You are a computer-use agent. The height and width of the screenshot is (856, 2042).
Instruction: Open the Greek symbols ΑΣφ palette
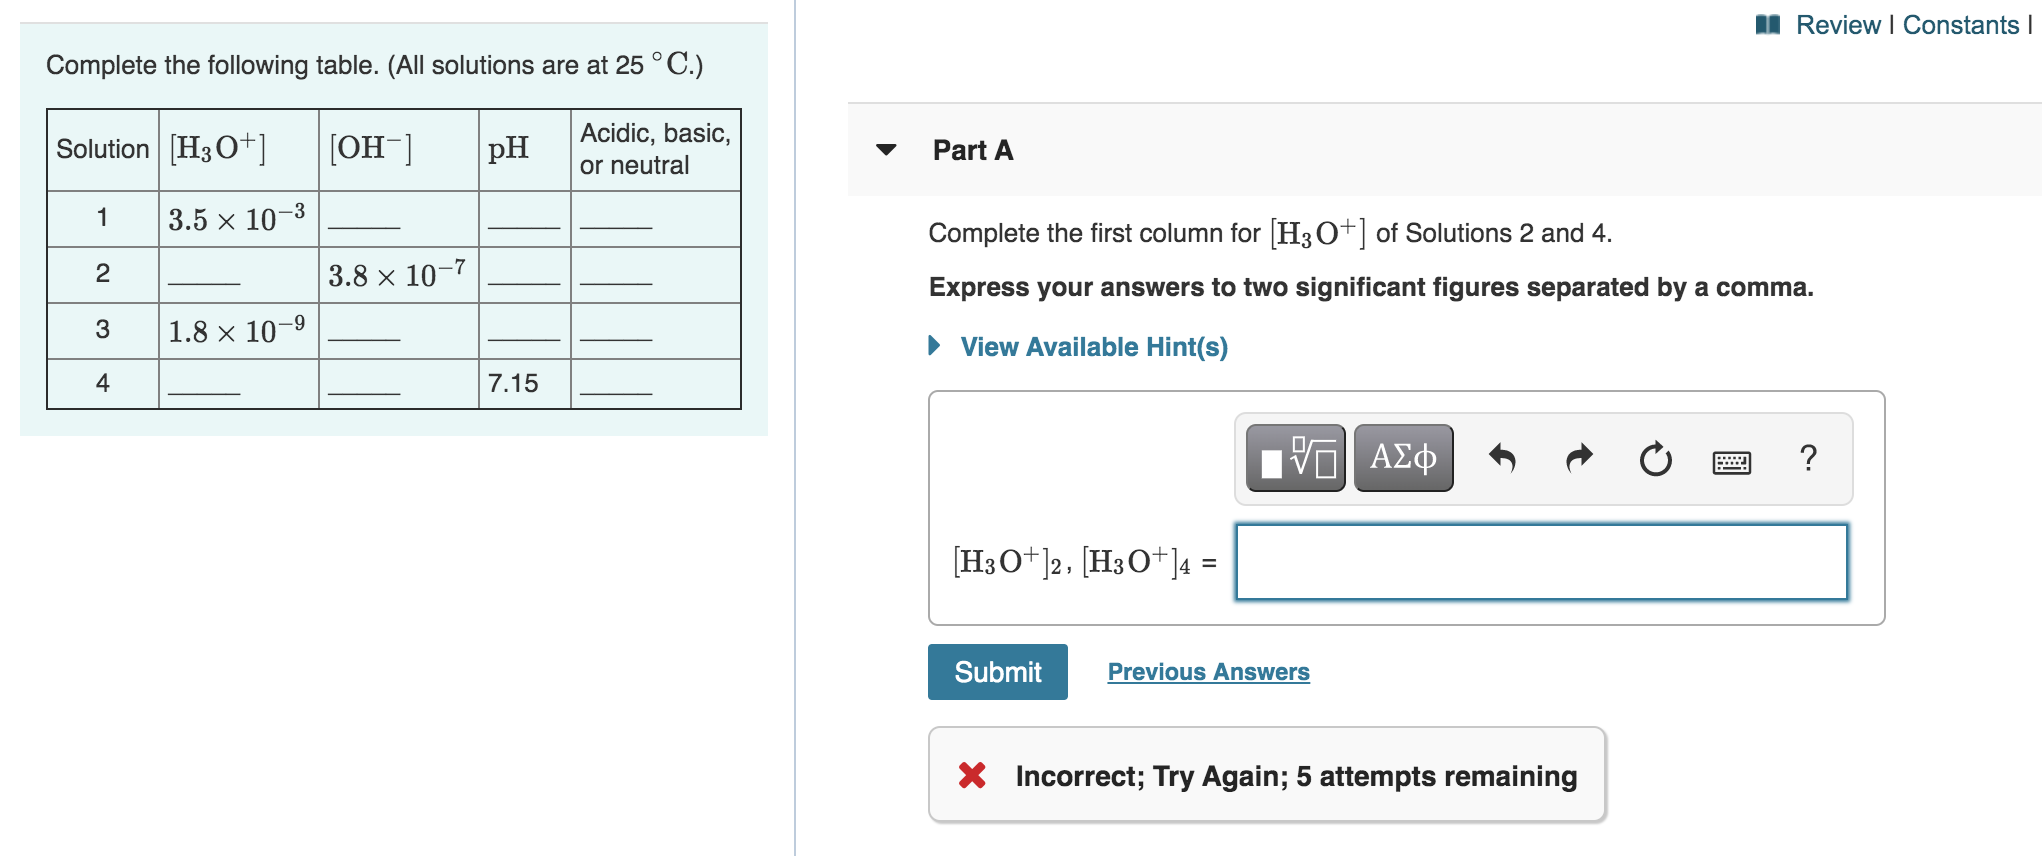[1402, 458]
